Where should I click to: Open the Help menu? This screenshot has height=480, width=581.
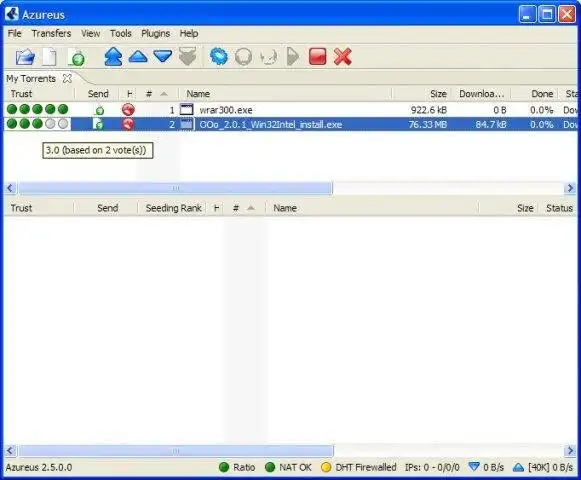click(x=189, y=33)
